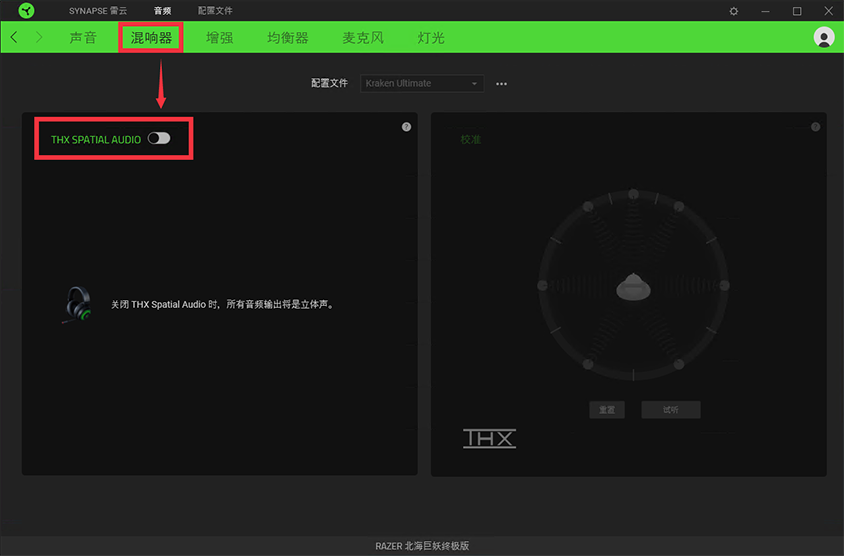This screenshot has height=556, width=844.
Task: Click 配置文件 label beside the profile dropdown
Action: tap(329, 83)
